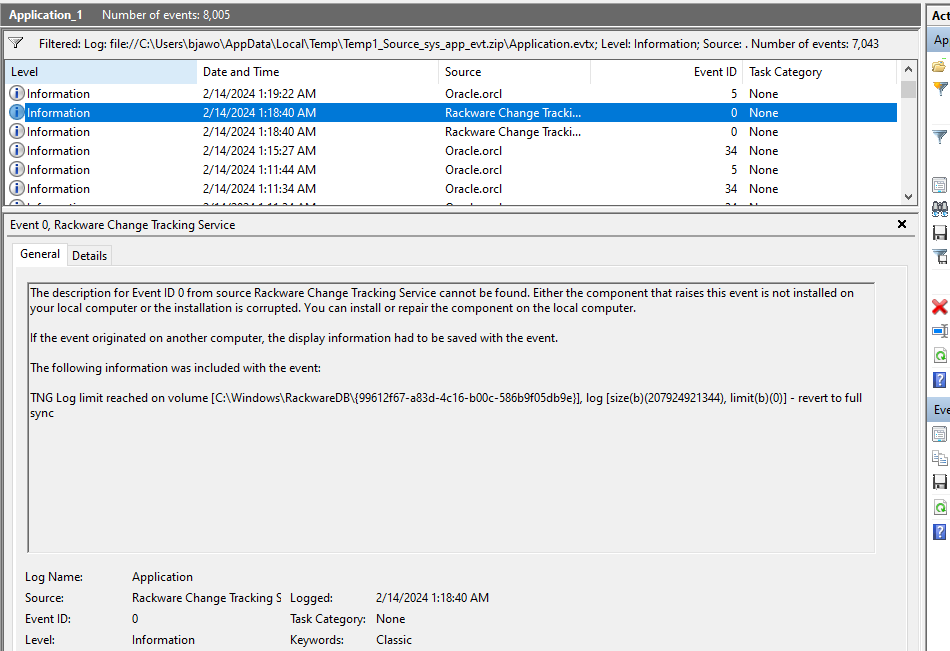This screenshot has height=651, width=950.
Task: Click event list scrollbar up arrow
Action: (x=908, y=69)
